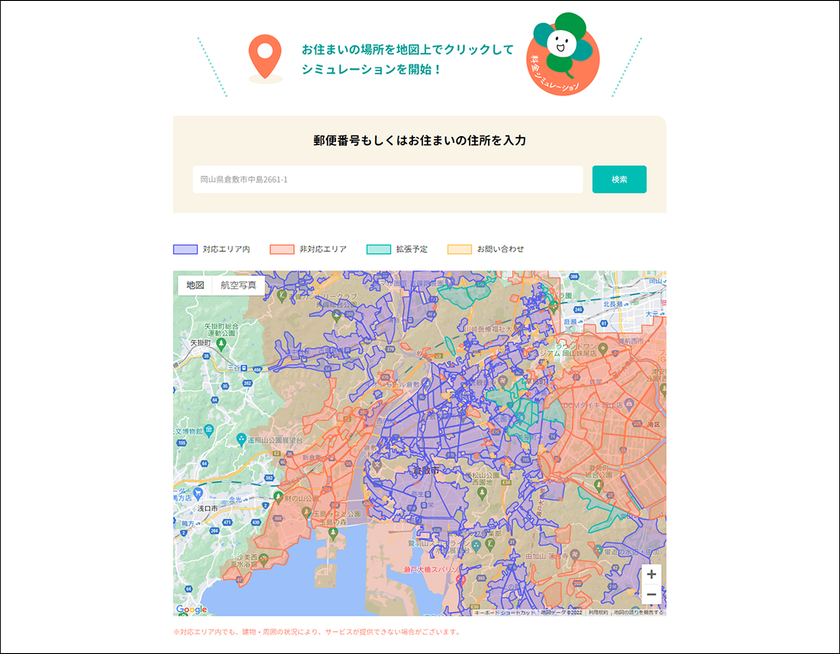
Task: Click 浅口市 city label on map
Action: coord(207,508)
